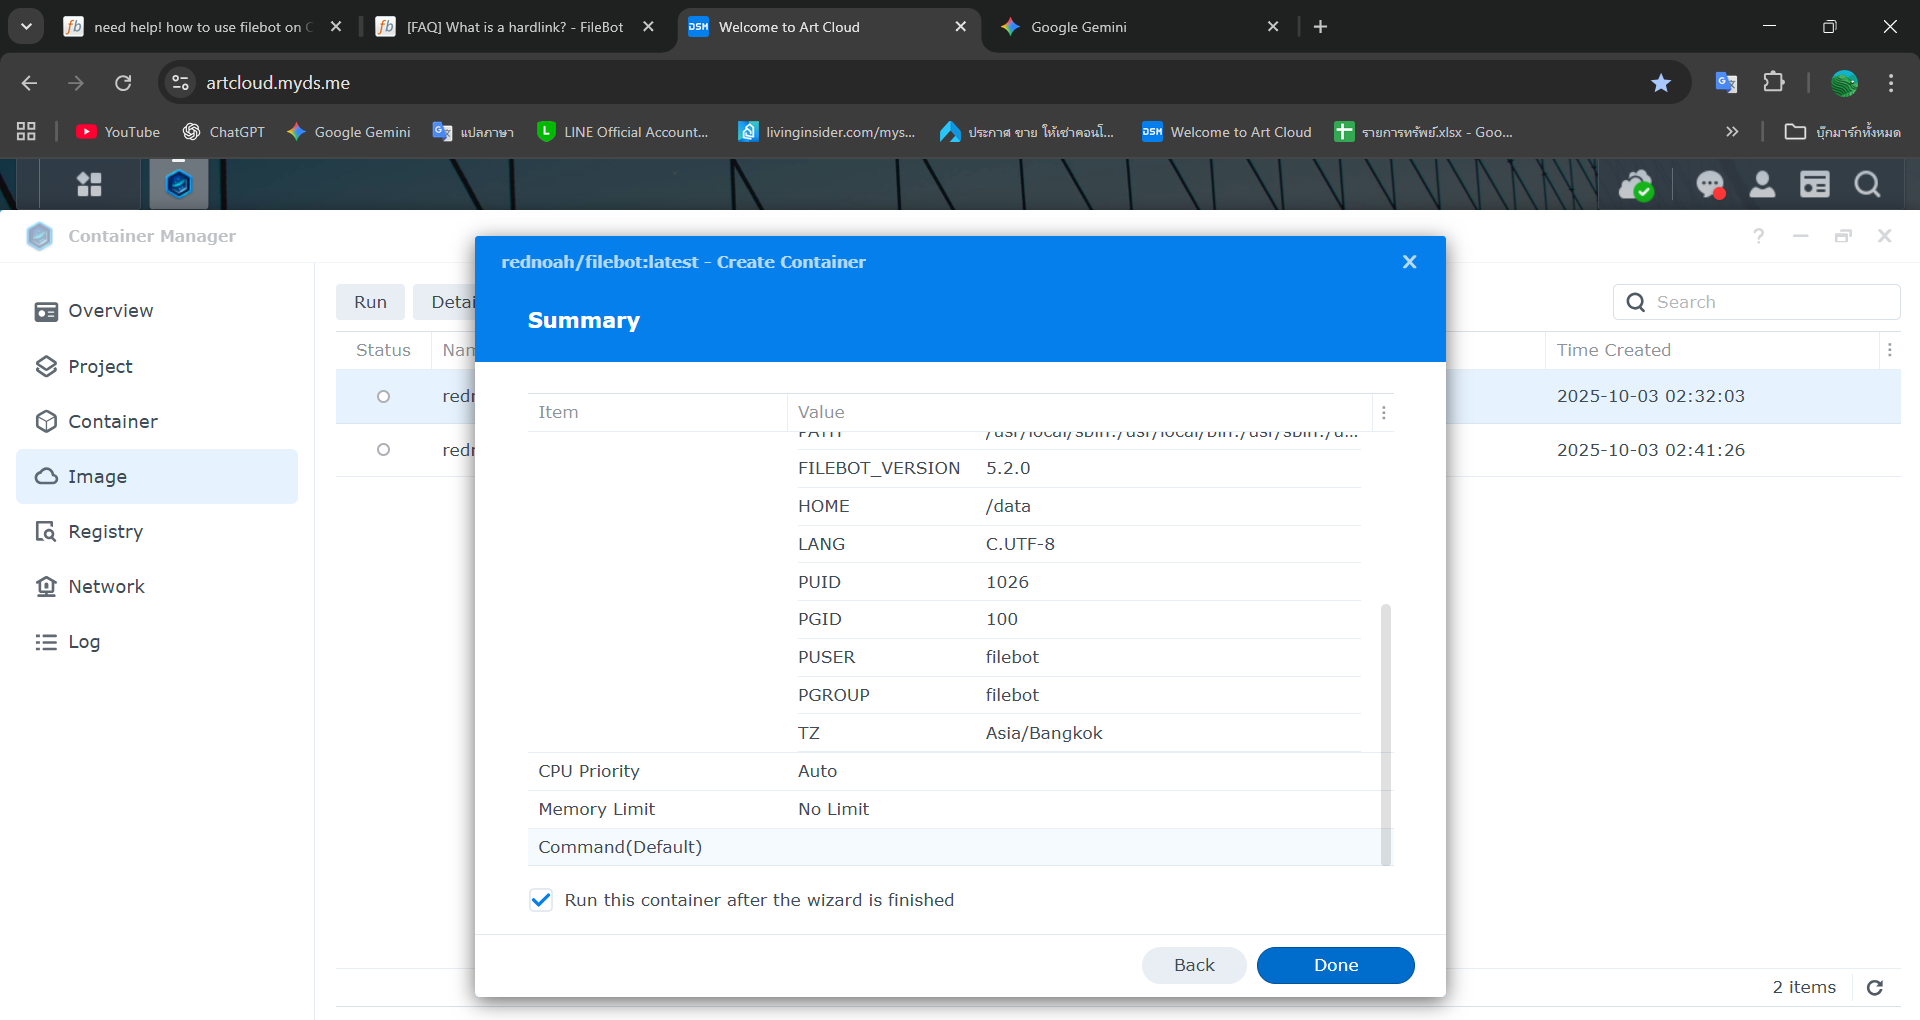Open the DSM widgets panel icon
Image resolution: width=1920 pixels, height=1020 pixels.
pyautogui.click(x=1814, y=185)
